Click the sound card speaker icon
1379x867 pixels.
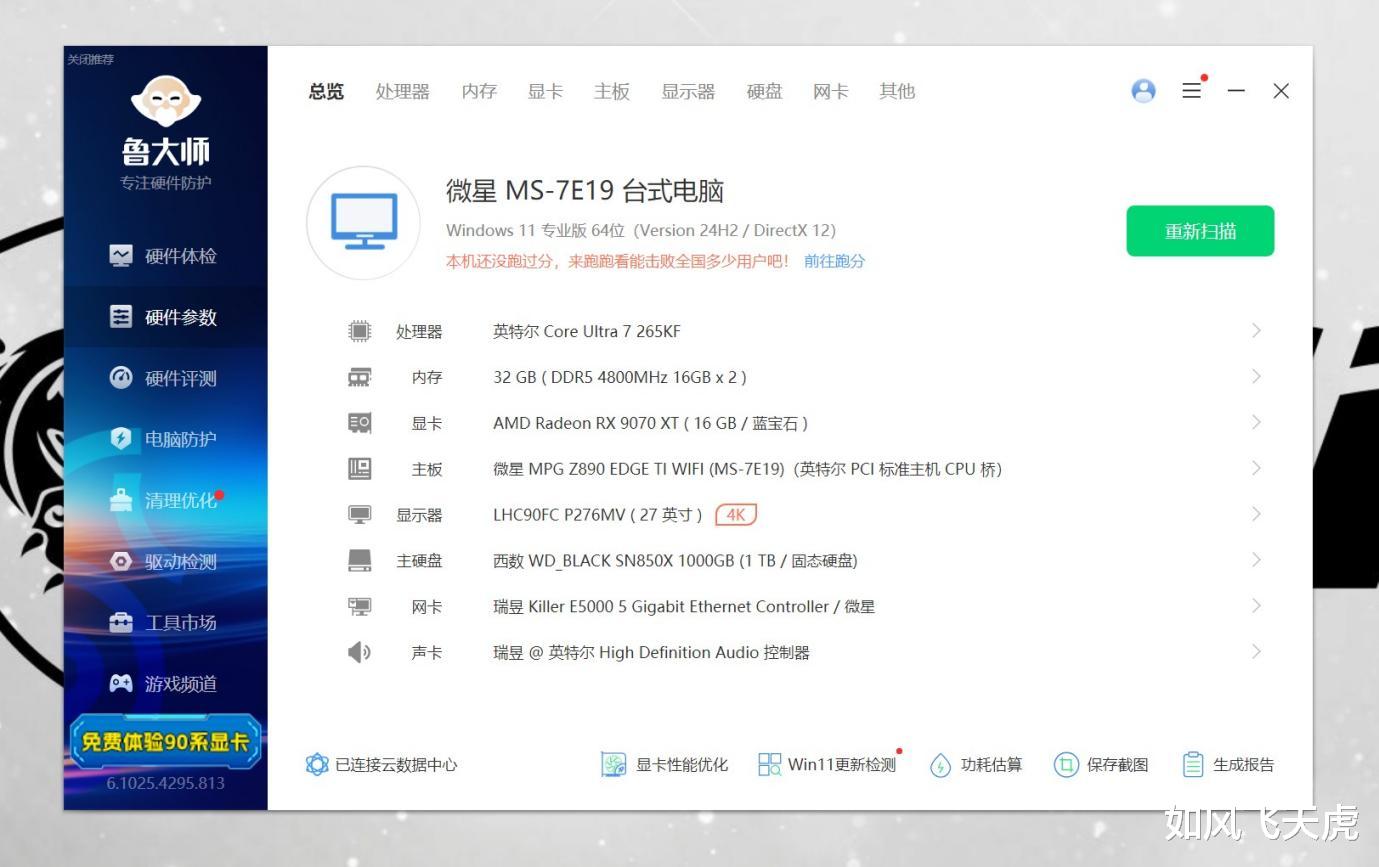click(359, 653)
